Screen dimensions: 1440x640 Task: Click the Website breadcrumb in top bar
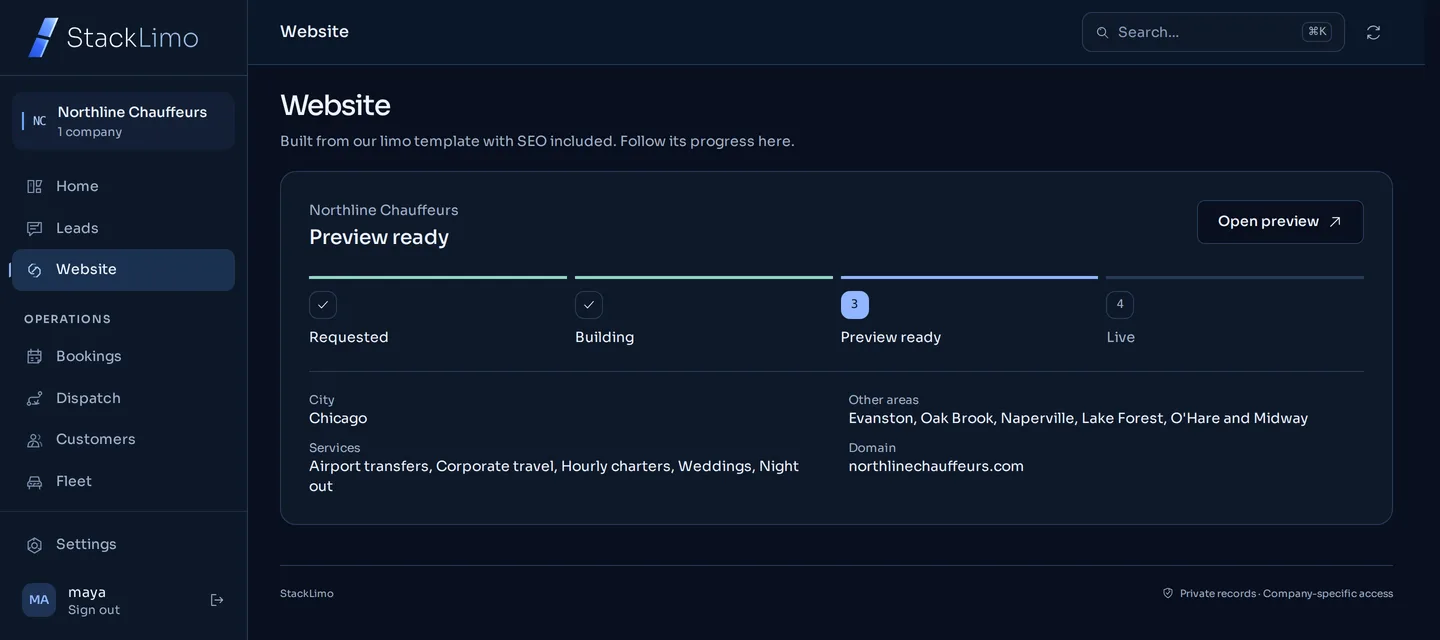point(314,32)
